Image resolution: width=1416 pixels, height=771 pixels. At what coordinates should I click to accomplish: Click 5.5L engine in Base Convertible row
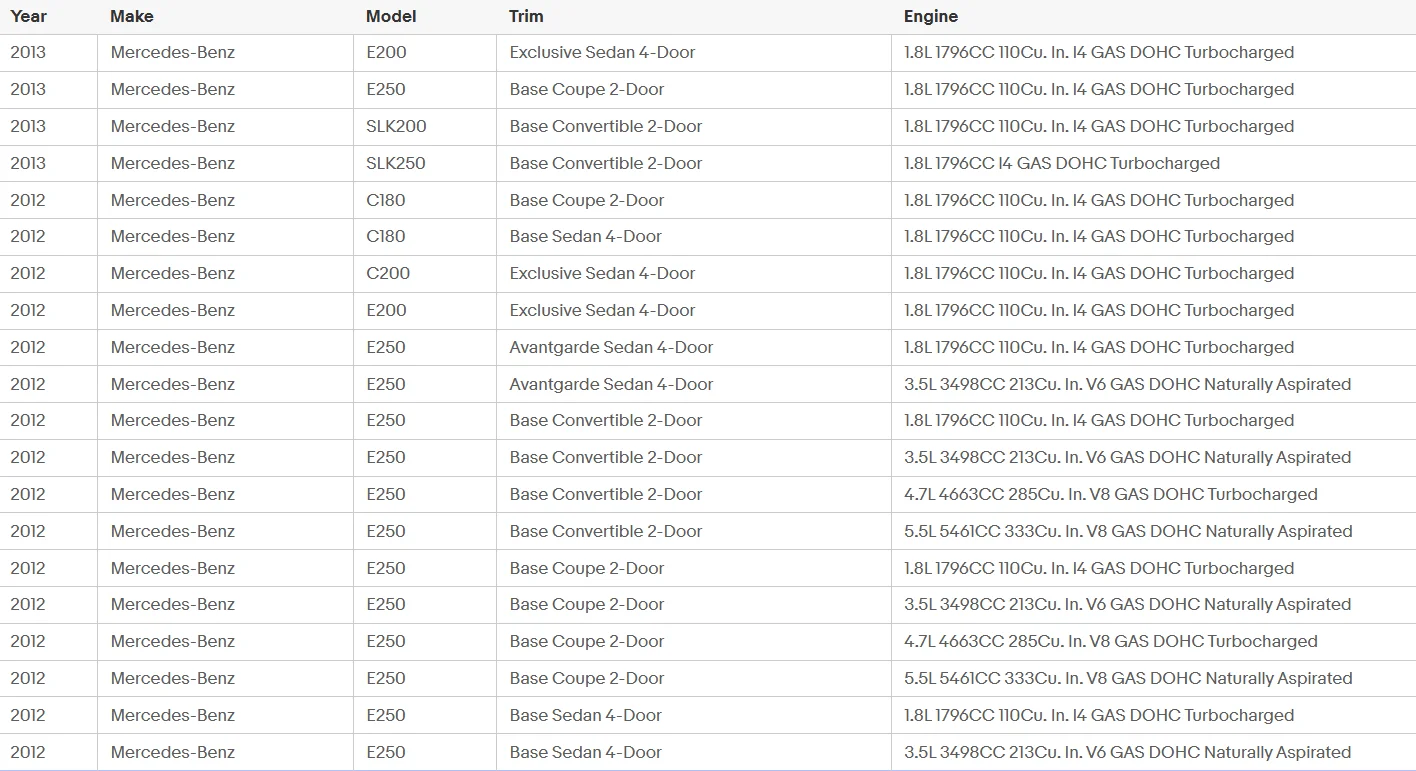[1128, 531]
